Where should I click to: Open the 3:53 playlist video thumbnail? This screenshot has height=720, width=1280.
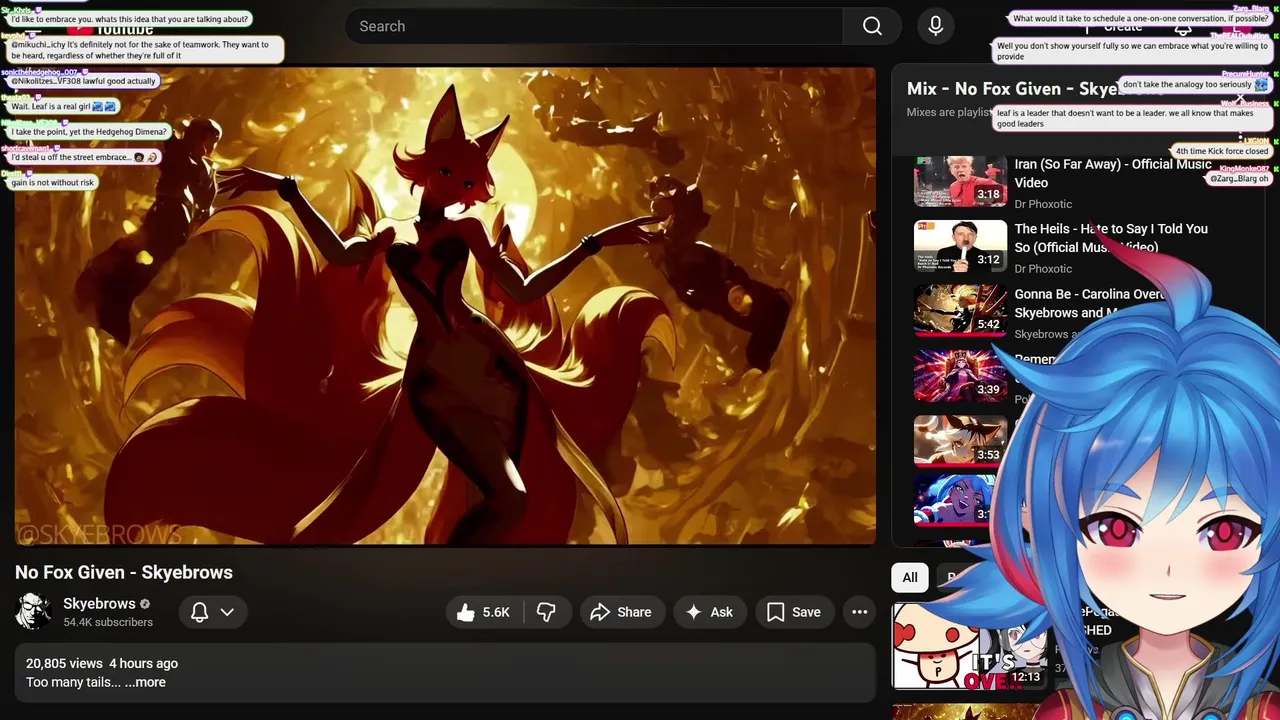960,441
